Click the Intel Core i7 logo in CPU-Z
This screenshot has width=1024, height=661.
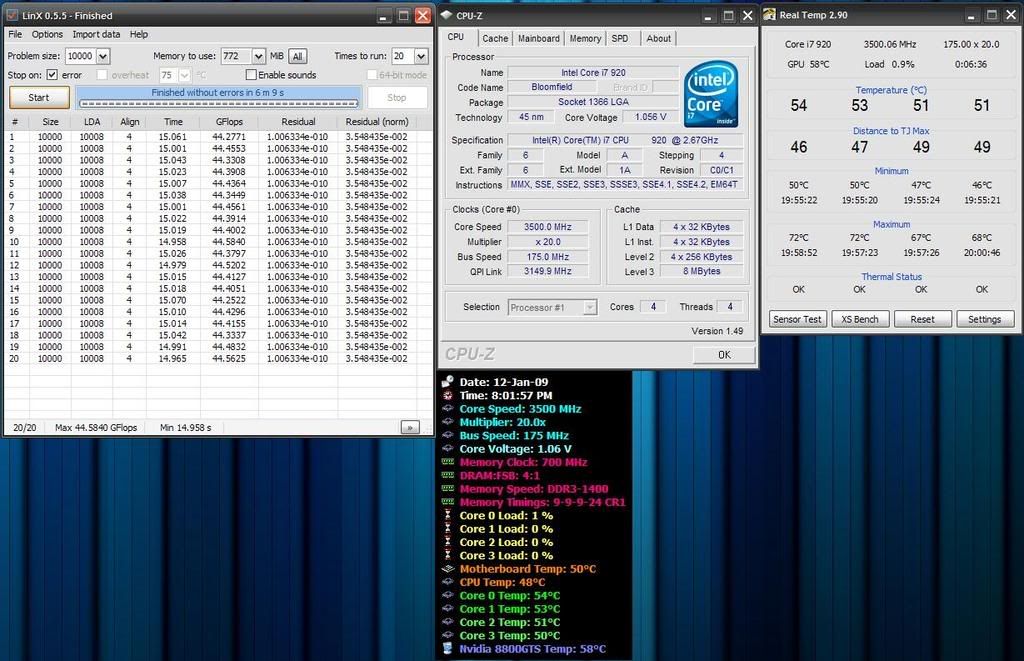[711, 93]
